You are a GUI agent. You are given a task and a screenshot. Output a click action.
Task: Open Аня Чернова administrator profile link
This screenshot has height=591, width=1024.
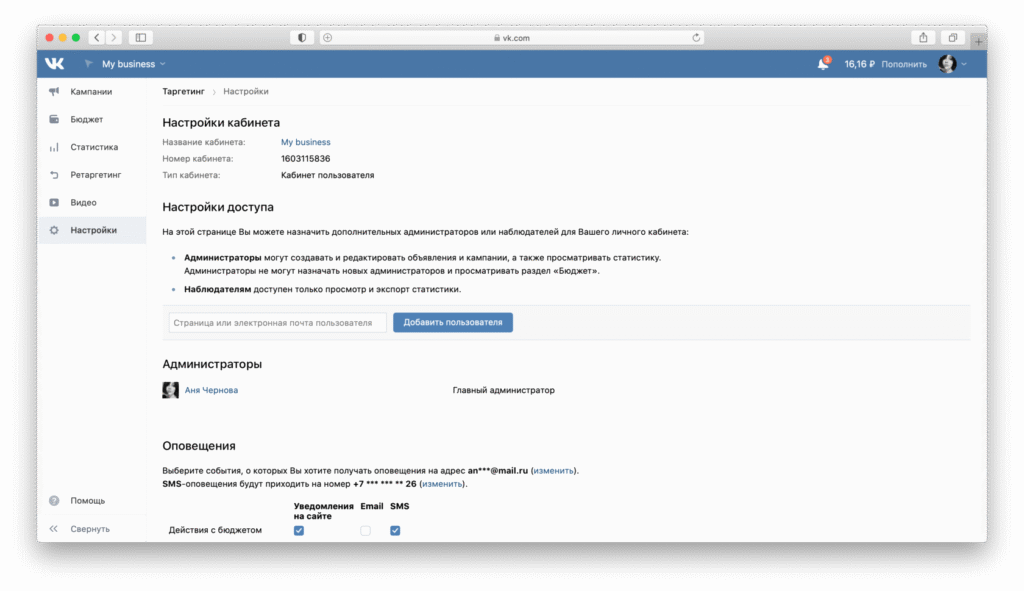click(211, 390)
